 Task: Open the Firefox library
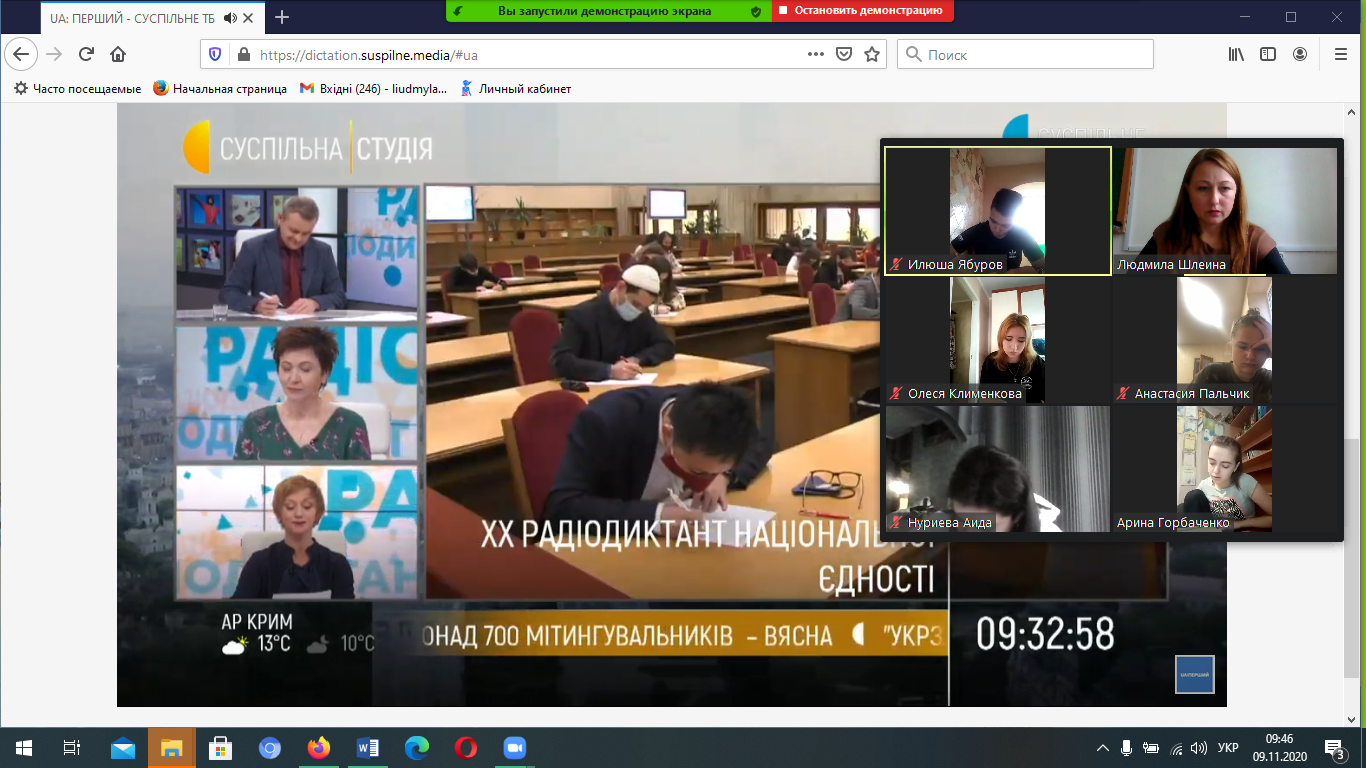(x=1236, y=54)
